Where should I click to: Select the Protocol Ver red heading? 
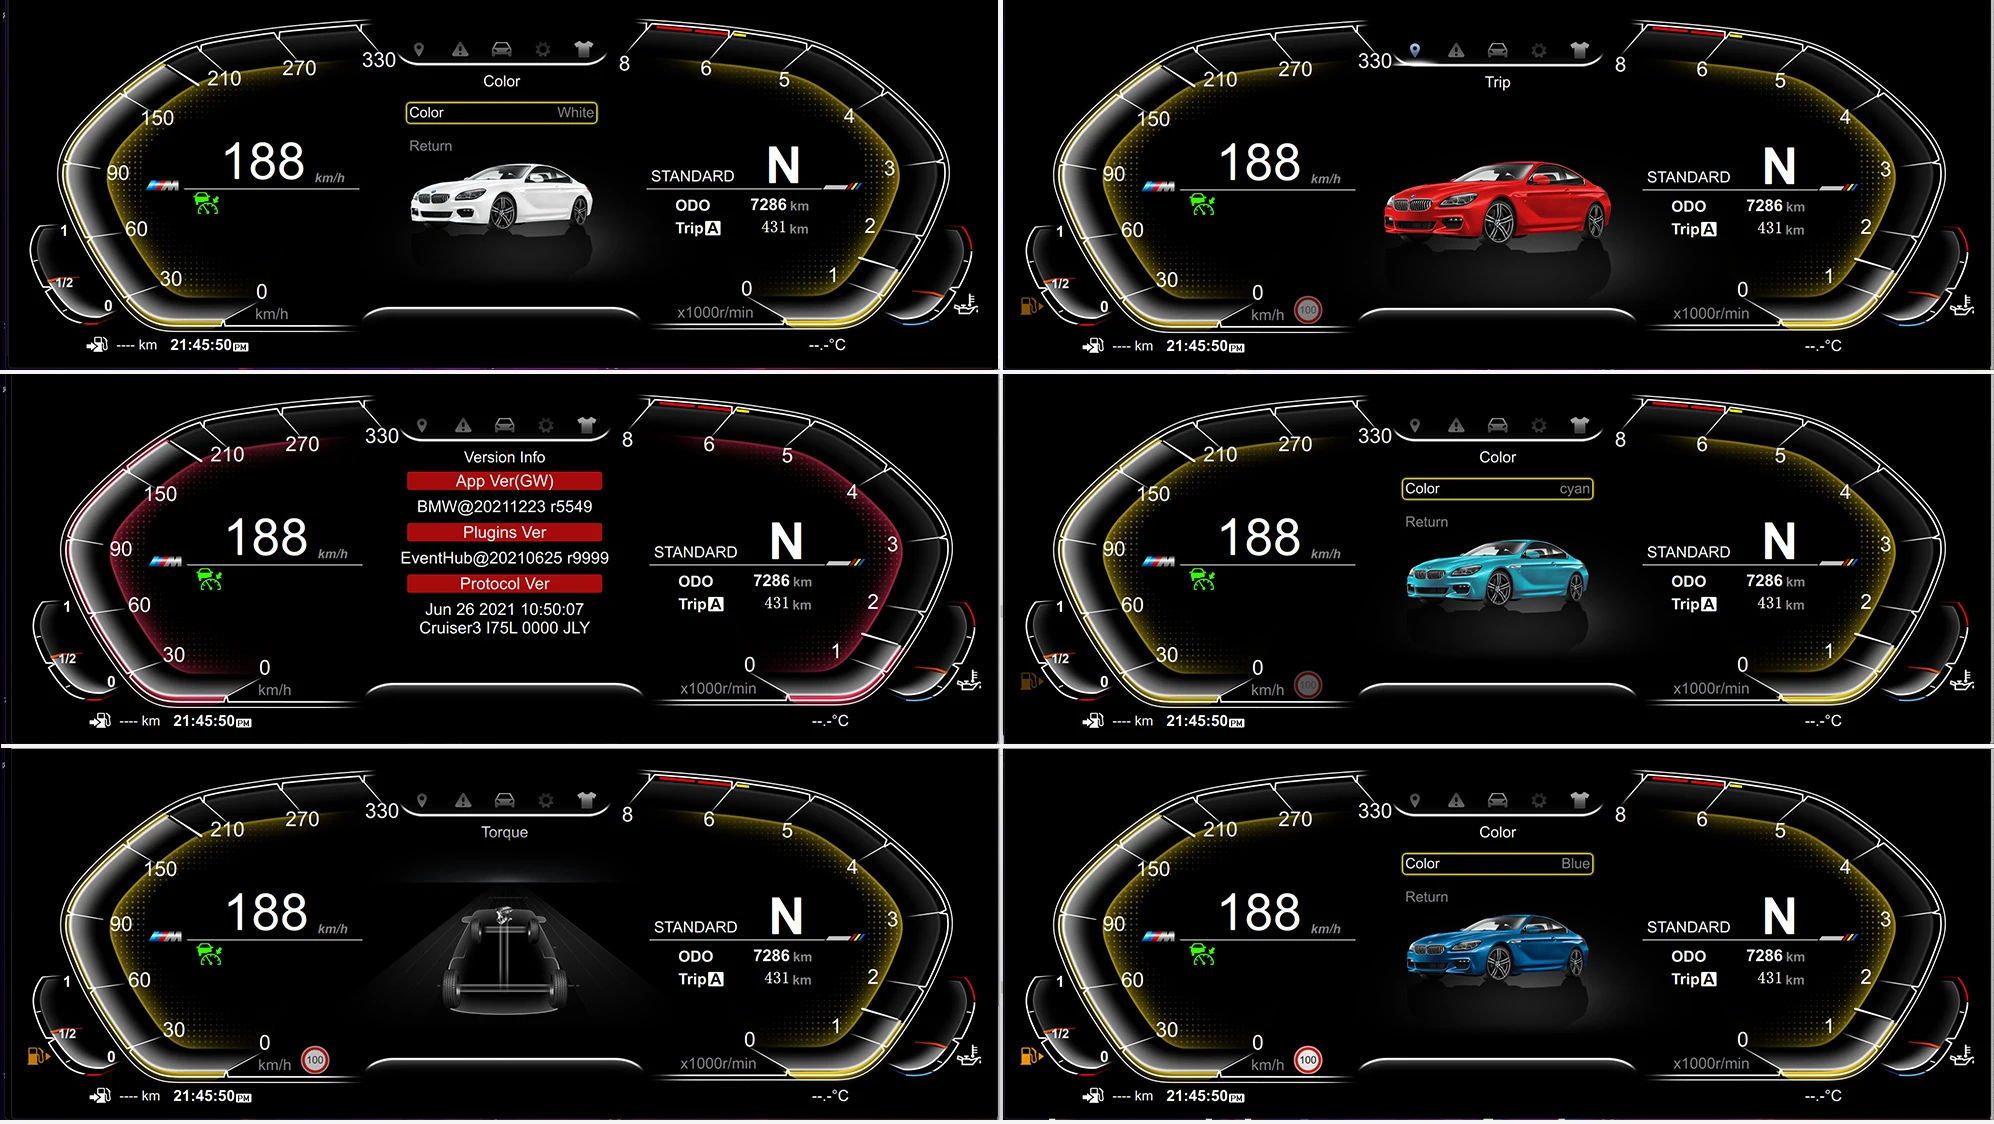pos(505,584)
